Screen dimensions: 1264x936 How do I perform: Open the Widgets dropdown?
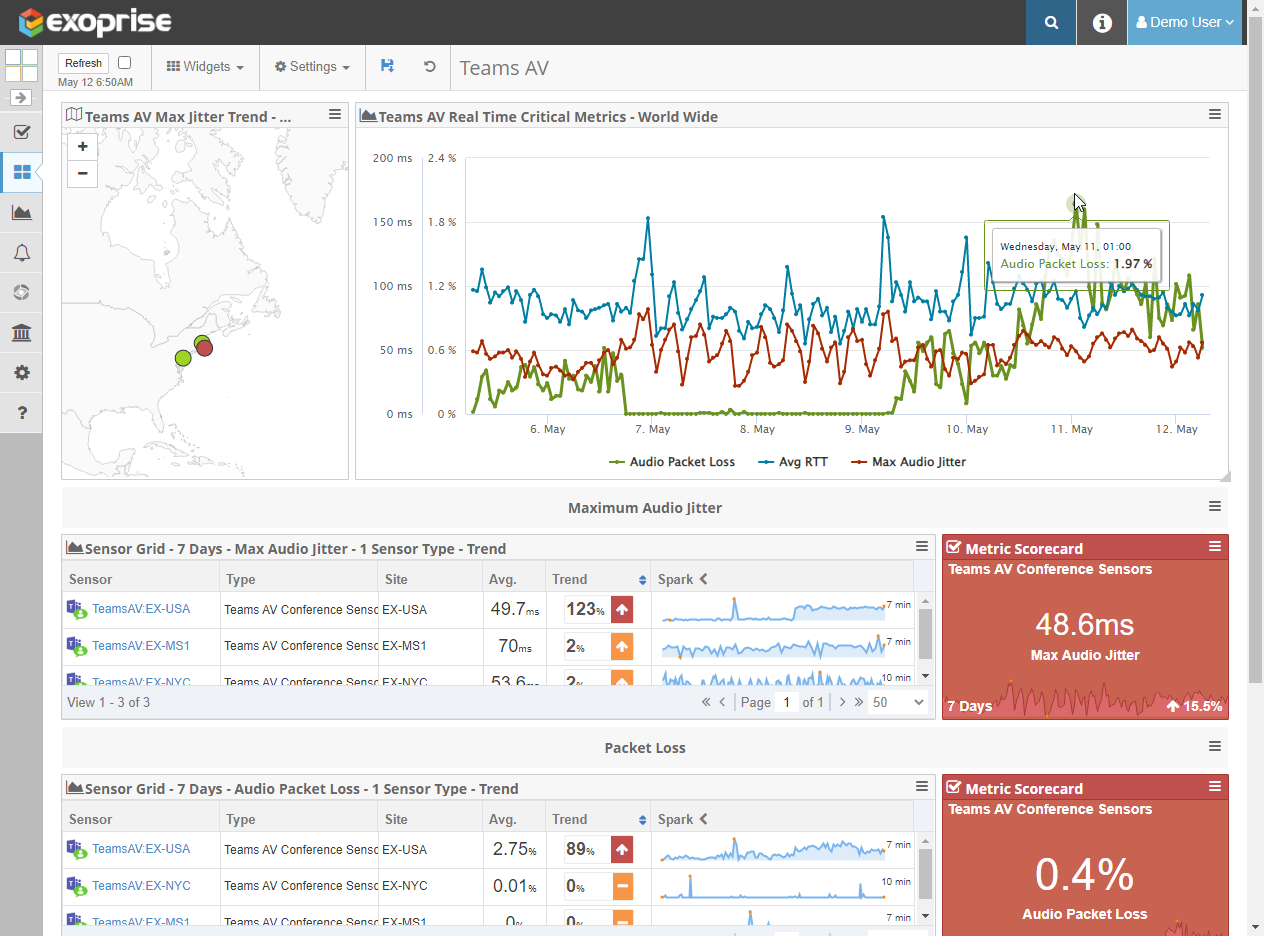click(x=205, y=67)
